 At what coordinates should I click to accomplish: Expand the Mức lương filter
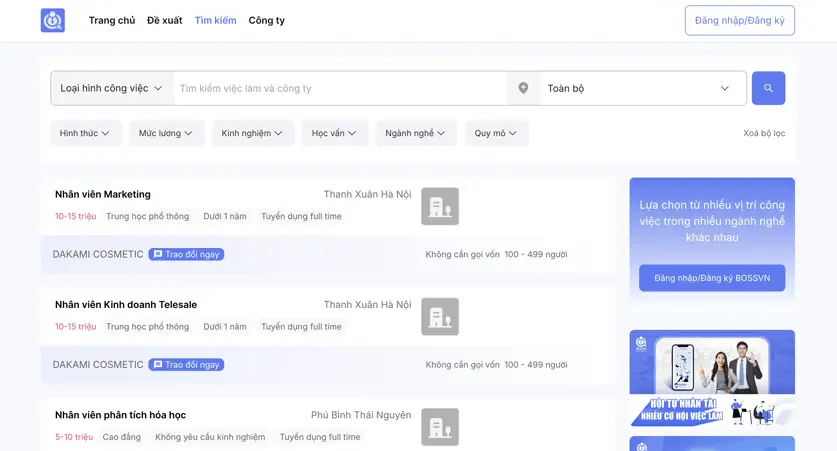pos(166,133)
